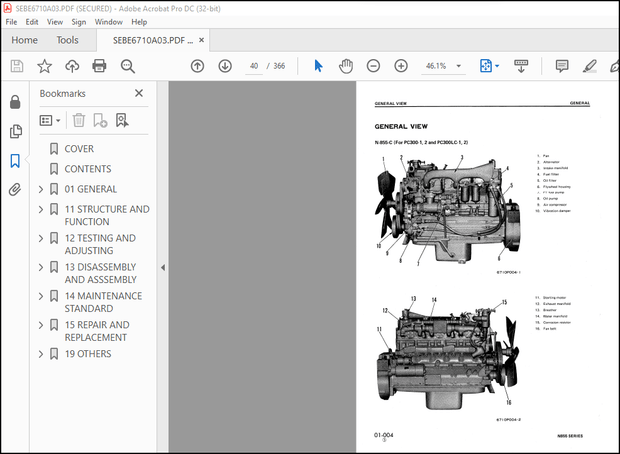
Task: Select the 19 OTHERS bookmark label
Action: (x=88, y=354)
